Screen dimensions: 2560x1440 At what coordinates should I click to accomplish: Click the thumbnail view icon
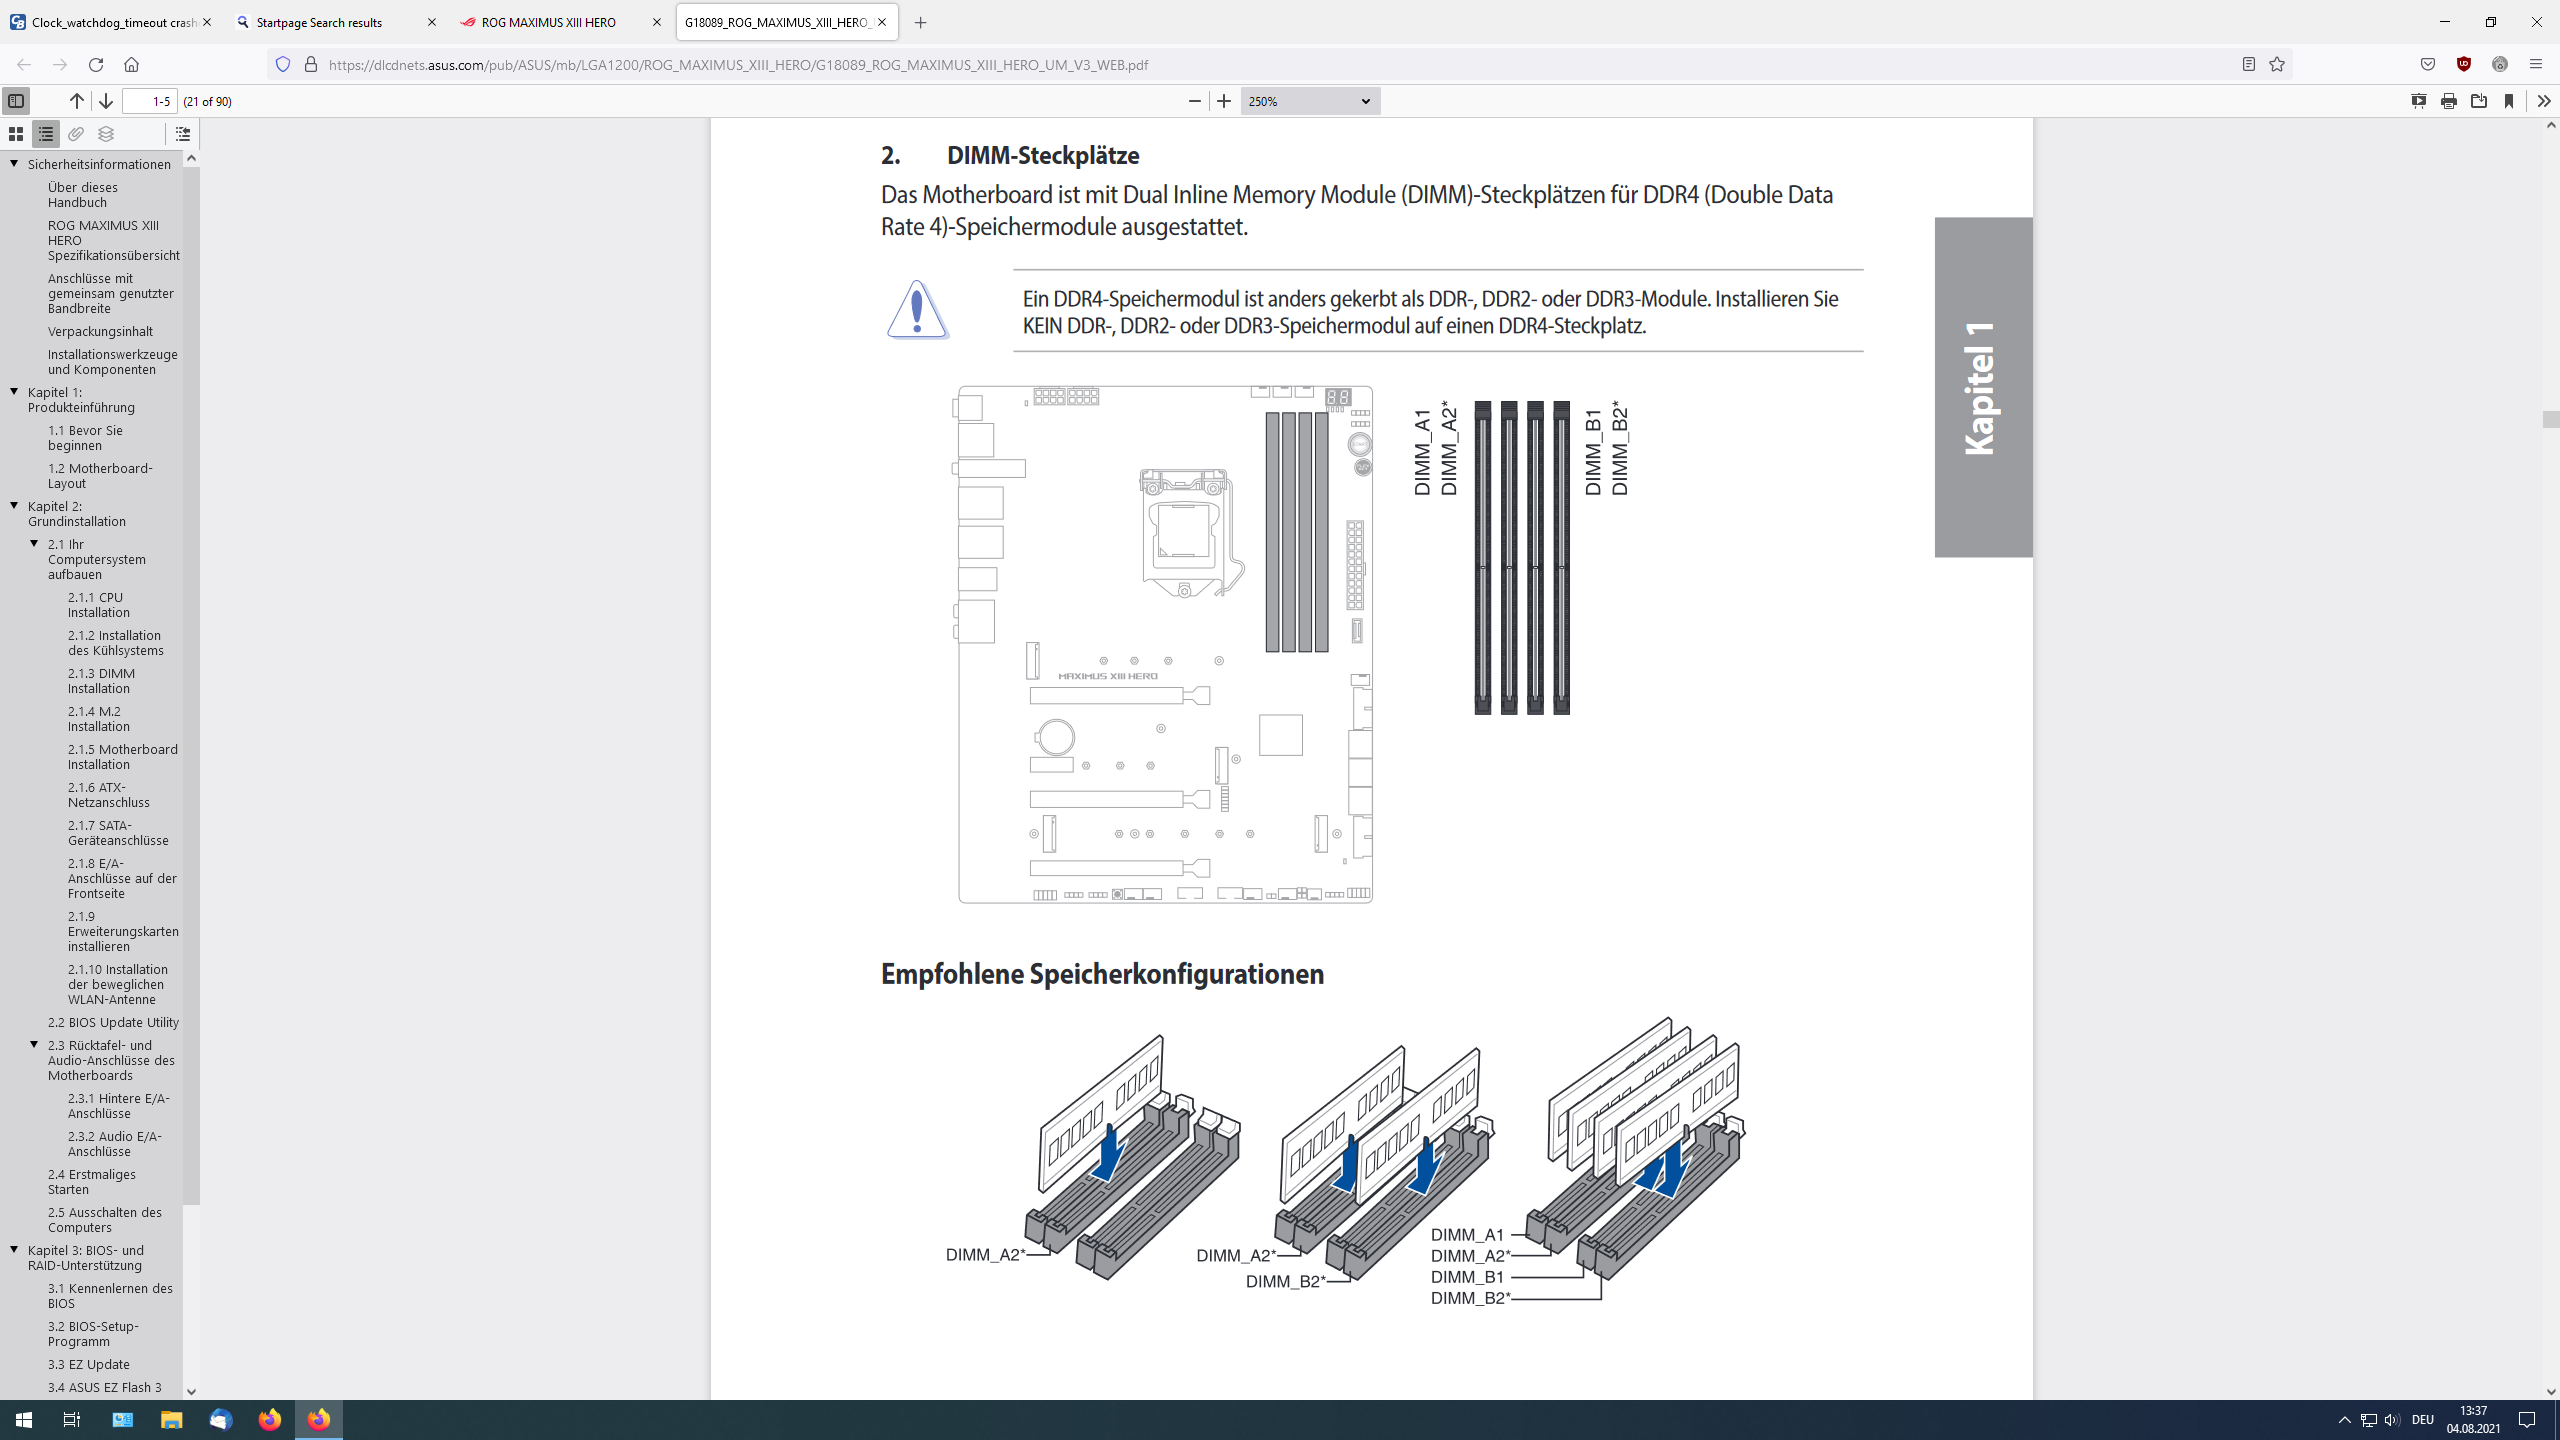pos(16,134)
